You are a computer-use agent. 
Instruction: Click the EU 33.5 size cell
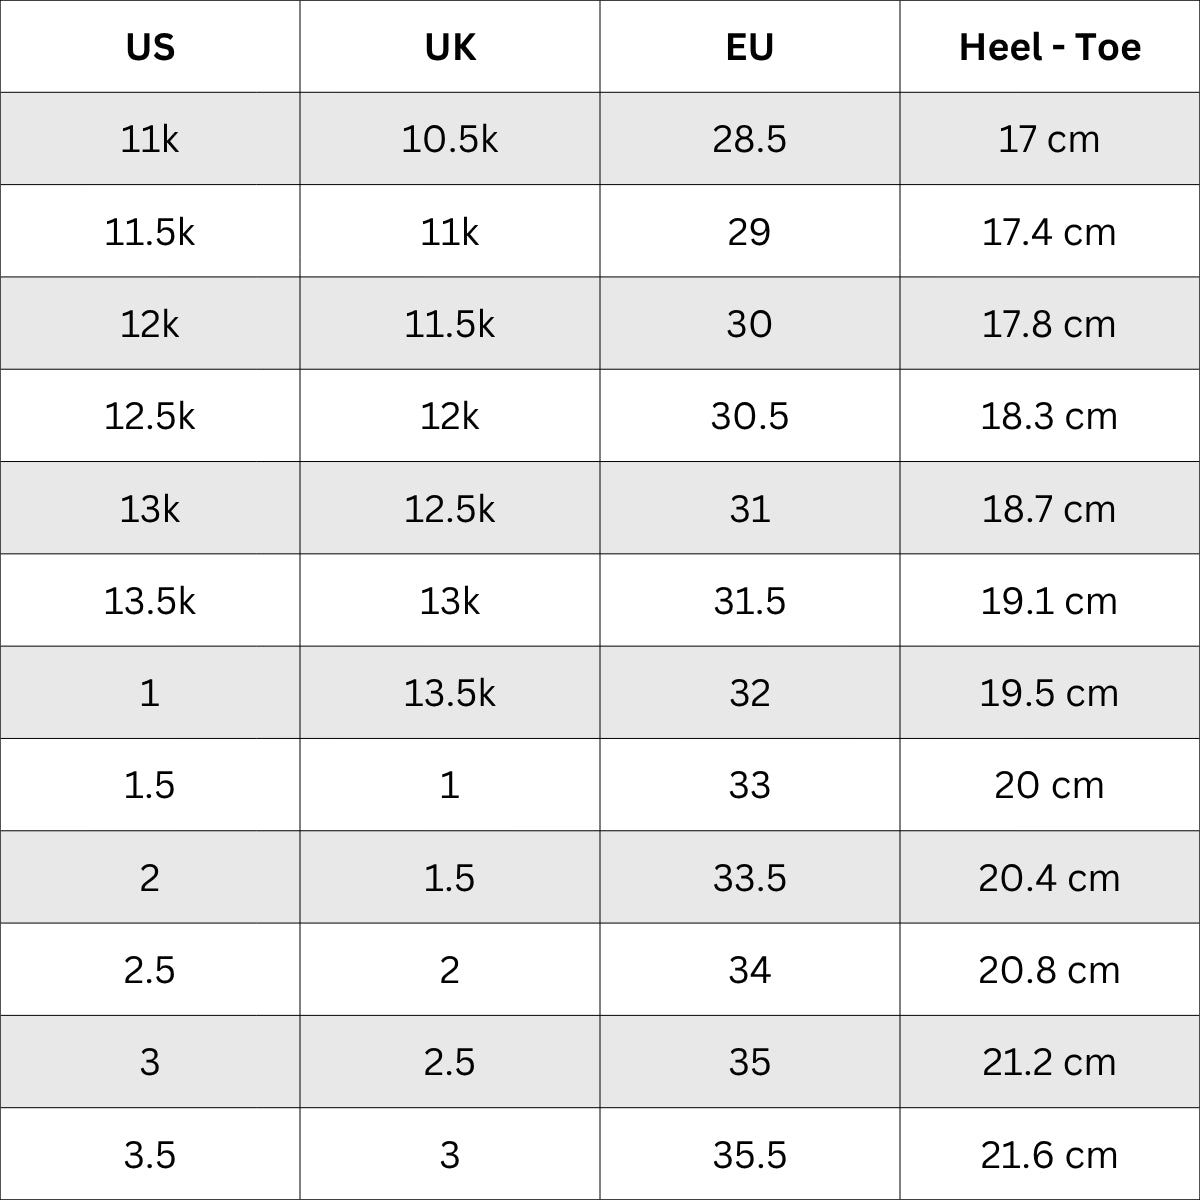tap(750, 877)
